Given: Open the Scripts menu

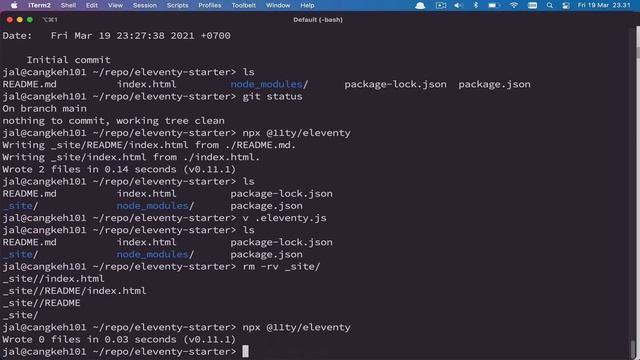Looking at the screenshot, I should [178, 5].
